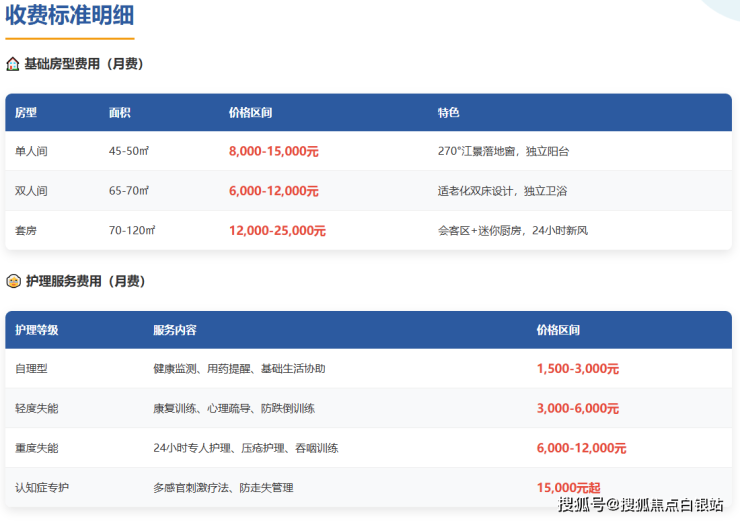Select the 双人间 row label
The width and height of the screenshot is (740, 521).
[x=31, y=191]
